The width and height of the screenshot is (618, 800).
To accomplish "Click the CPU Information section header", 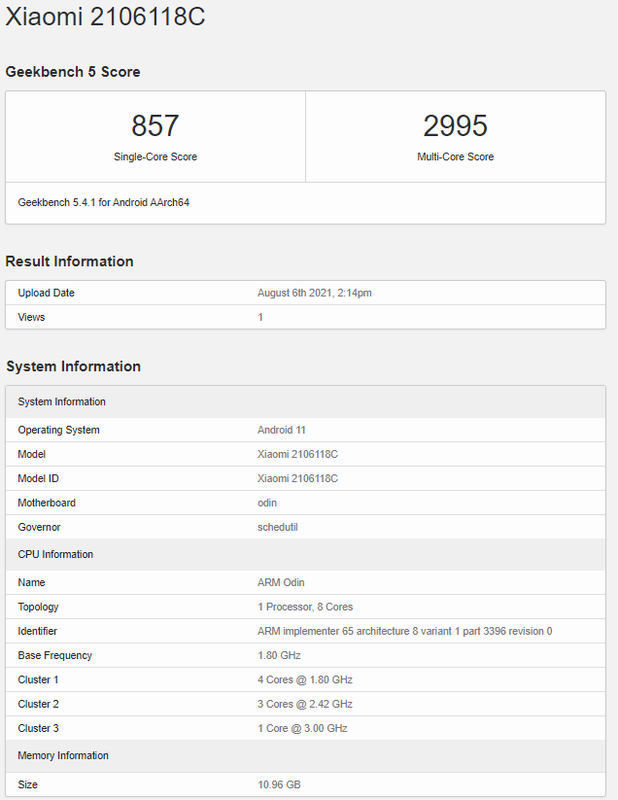I will [x=55, y=554].
